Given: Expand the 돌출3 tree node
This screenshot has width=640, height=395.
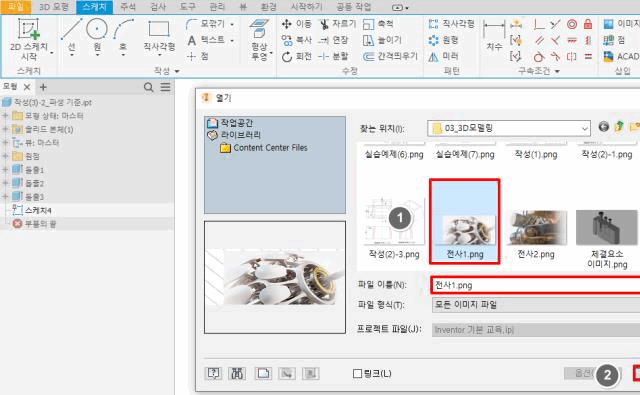Looking at the screenshot, I should [5, 197].
